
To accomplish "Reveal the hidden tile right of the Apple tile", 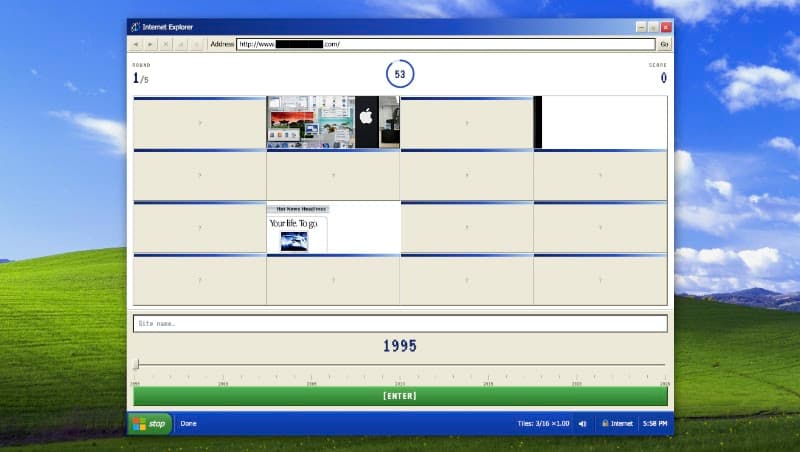I will (x=467, y=123).
